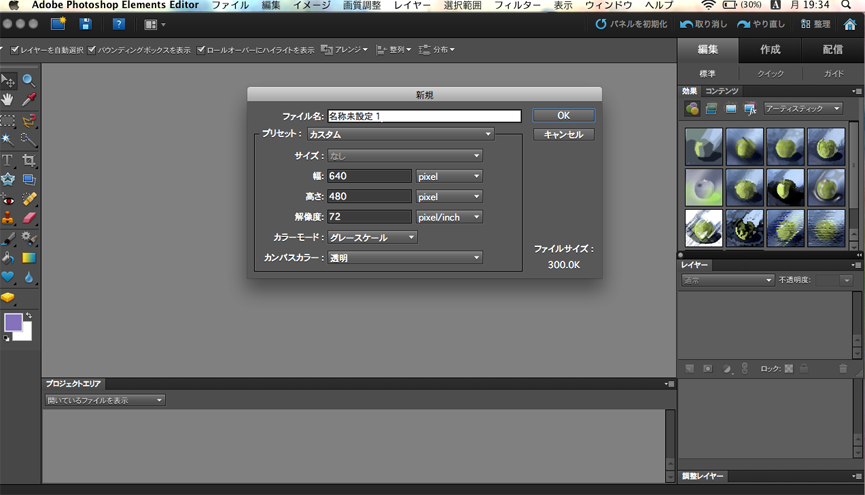This screenshot has height=495, width=865.
Task: Open the カラーモード dropdown
Action: pos(372,237)
